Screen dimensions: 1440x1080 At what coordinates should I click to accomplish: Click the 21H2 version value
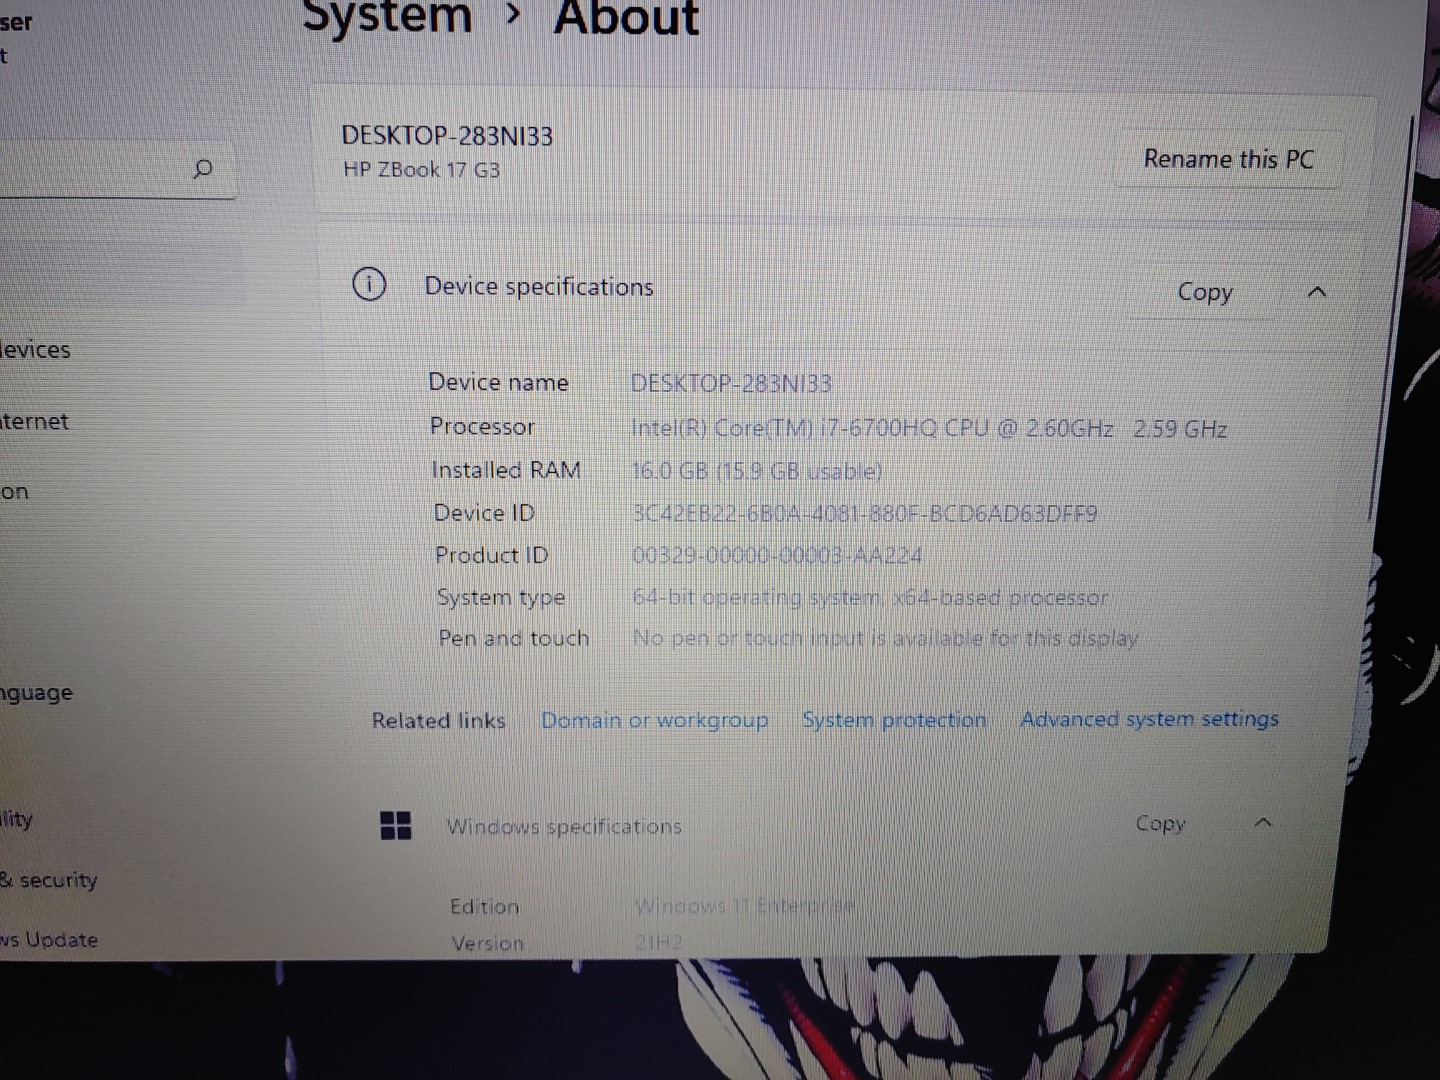(x=658, y=942)
